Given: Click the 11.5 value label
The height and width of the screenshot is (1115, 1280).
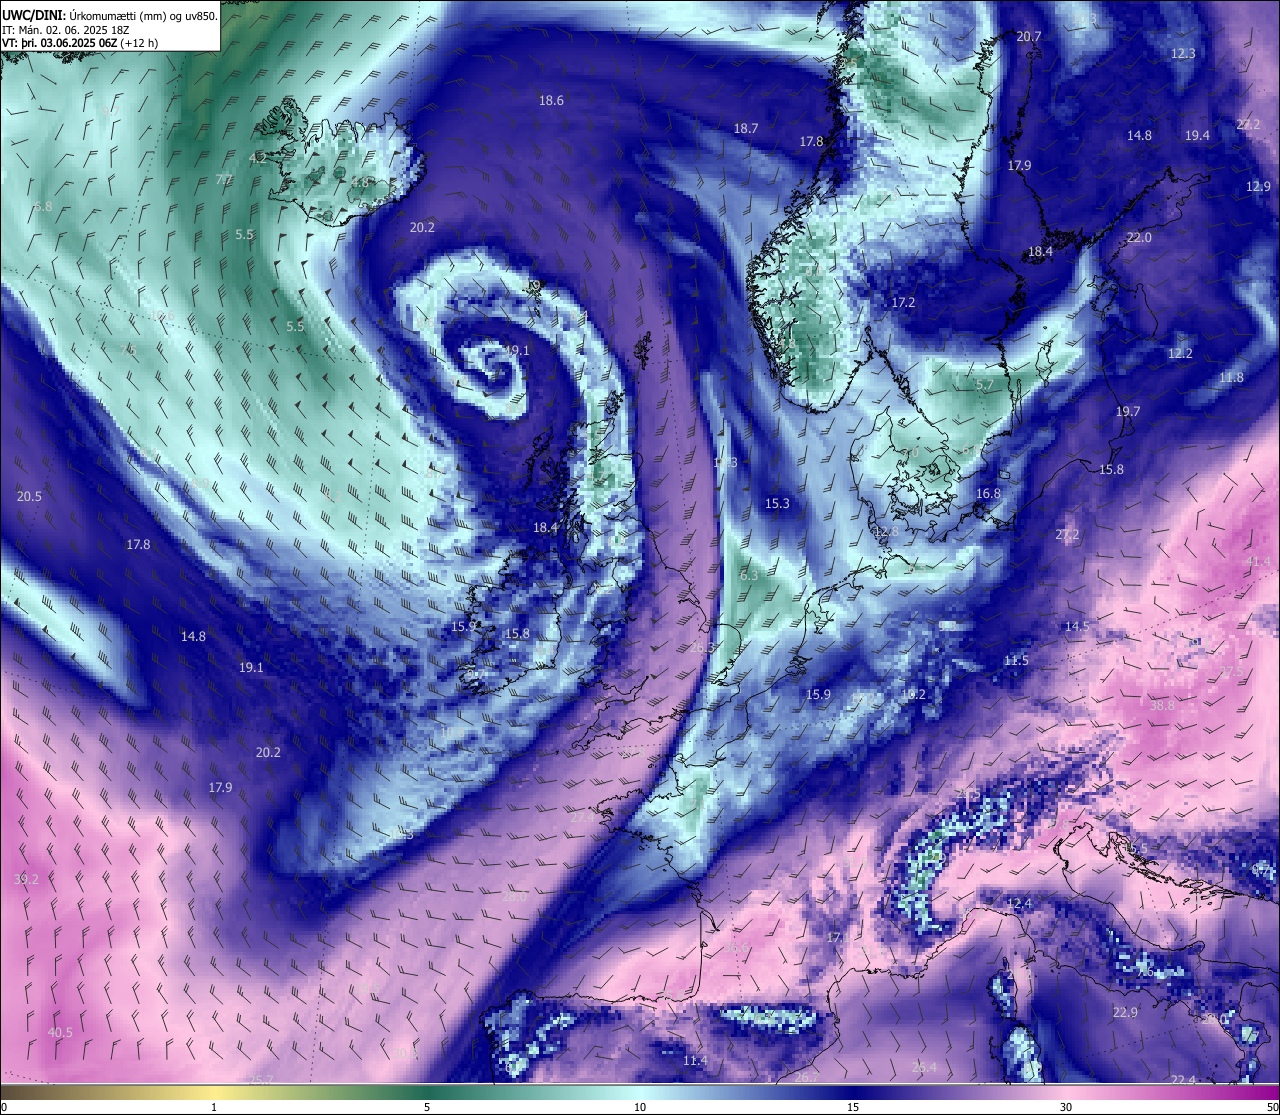Looking at the screenshot, I should tap(1016, 660).
